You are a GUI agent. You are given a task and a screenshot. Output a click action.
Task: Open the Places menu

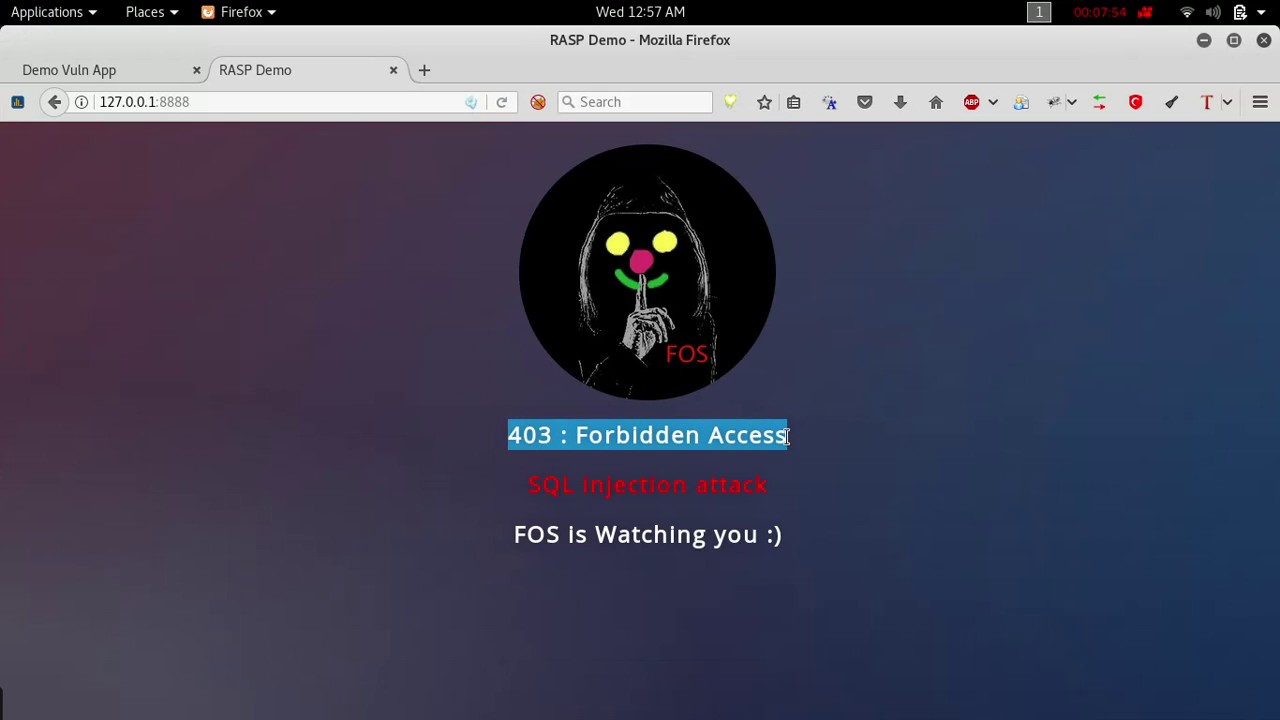(152, 12)
